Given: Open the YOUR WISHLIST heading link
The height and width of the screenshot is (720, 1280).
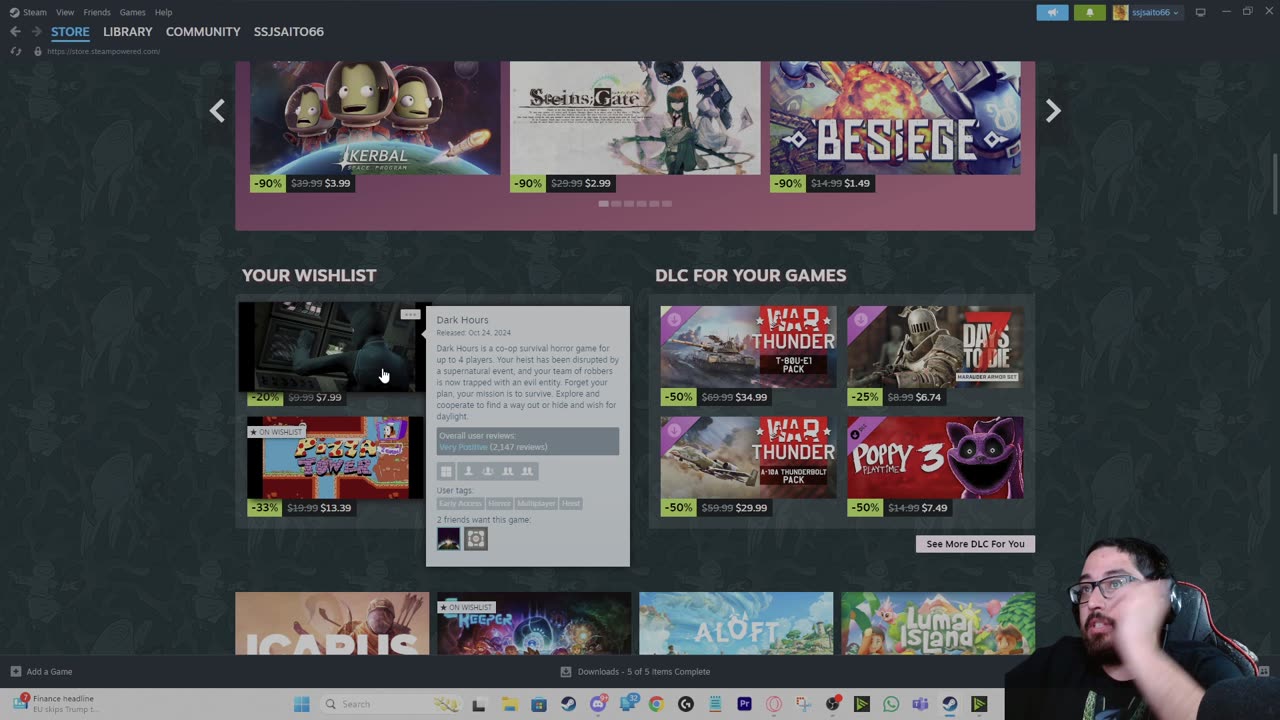Looking at the screenshot, I should click(x=309, y=275).
